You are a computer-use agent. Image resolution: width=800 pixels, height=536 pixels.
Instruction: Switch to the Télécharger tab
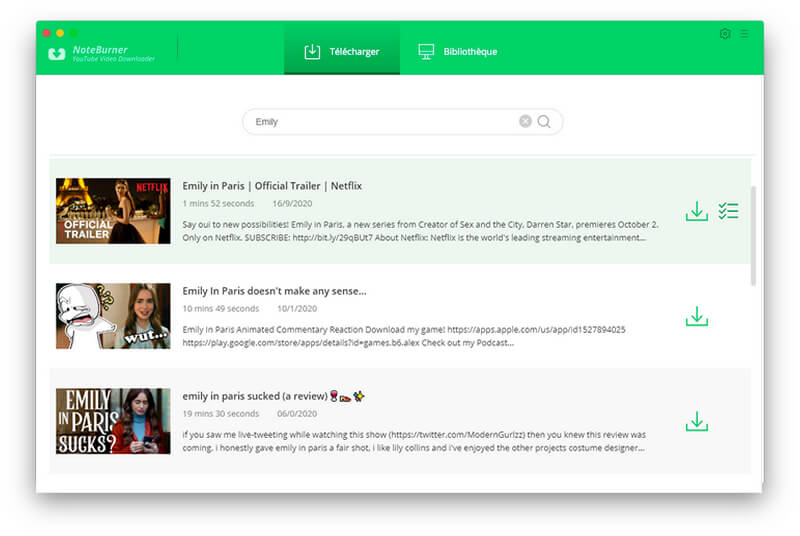click(342, 49)
